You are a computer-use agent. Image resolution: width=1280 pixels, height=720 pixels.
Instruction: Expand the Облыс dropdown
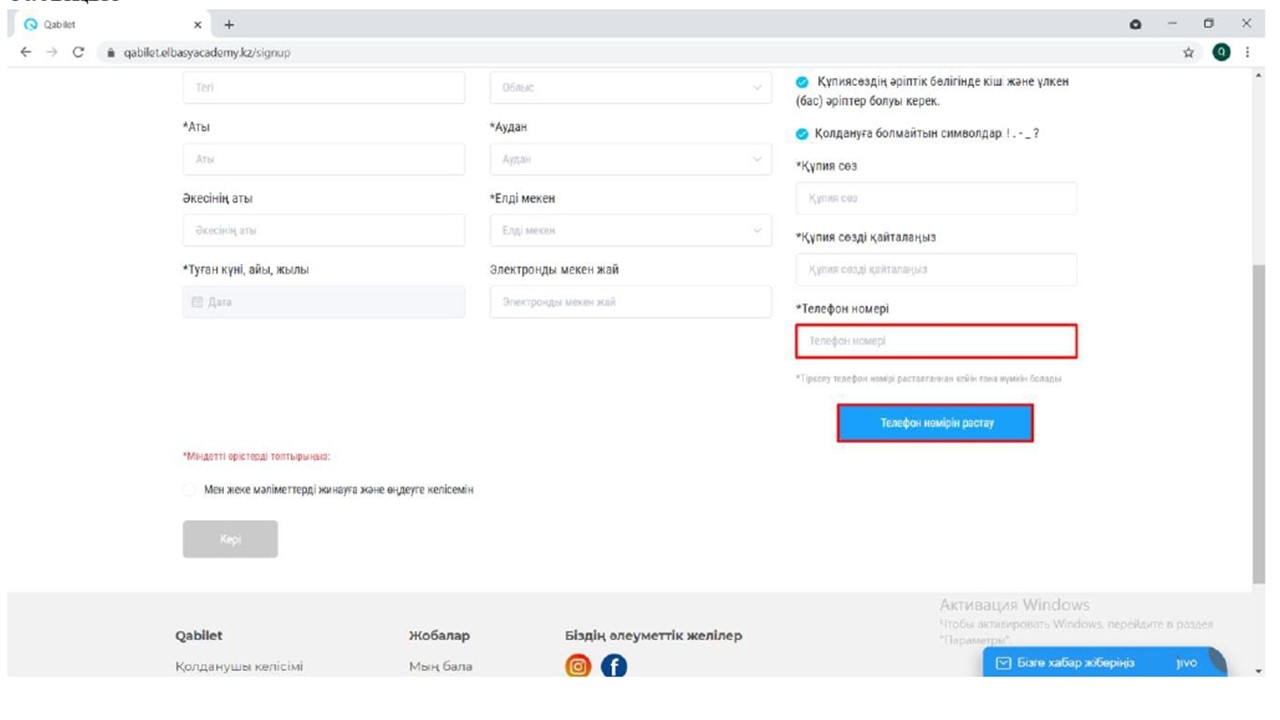(630, 88)
